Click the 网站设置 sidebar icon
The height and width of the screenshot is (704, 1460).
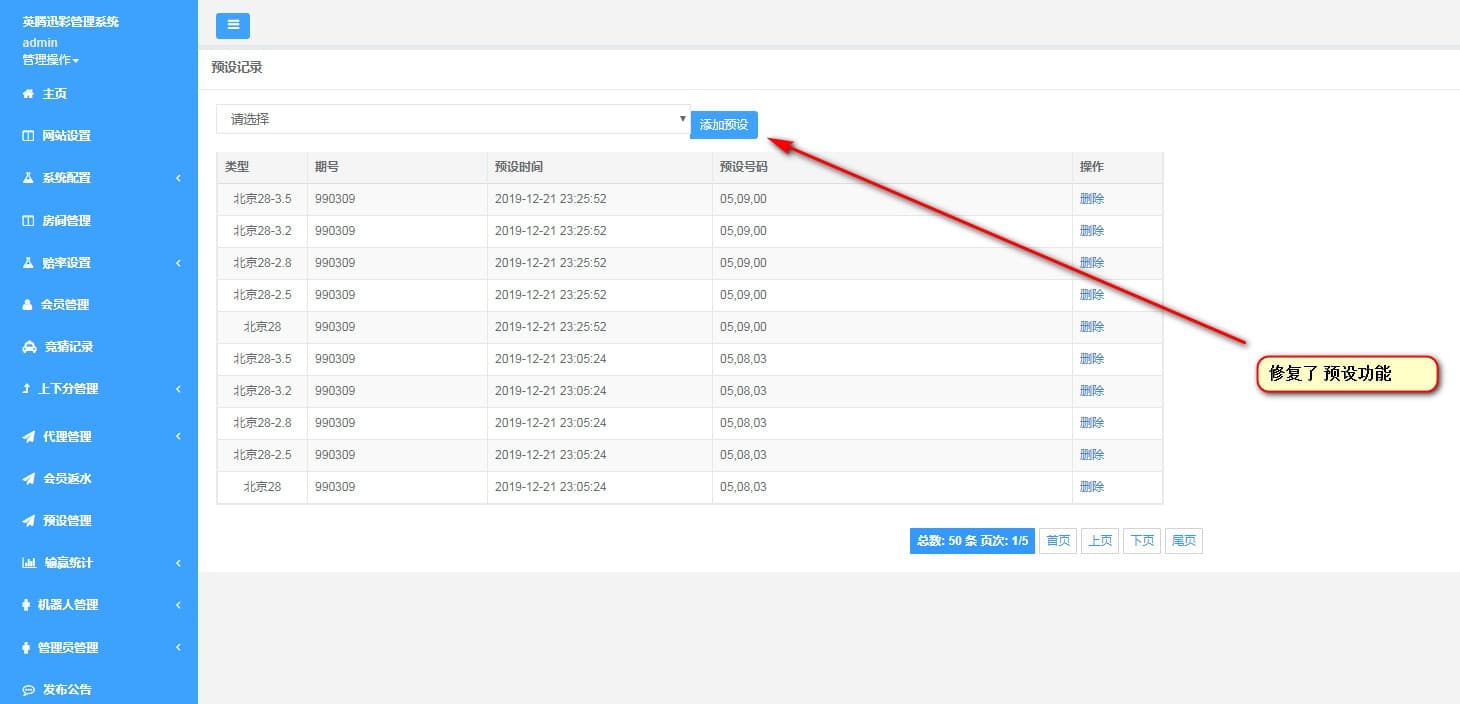[28, 136]
